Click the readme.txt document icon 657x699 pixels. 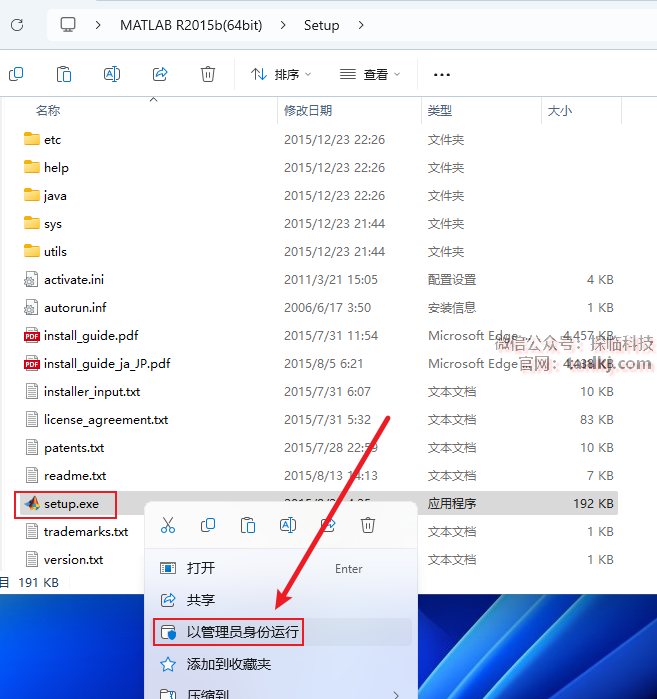click(x=32, y=475)
